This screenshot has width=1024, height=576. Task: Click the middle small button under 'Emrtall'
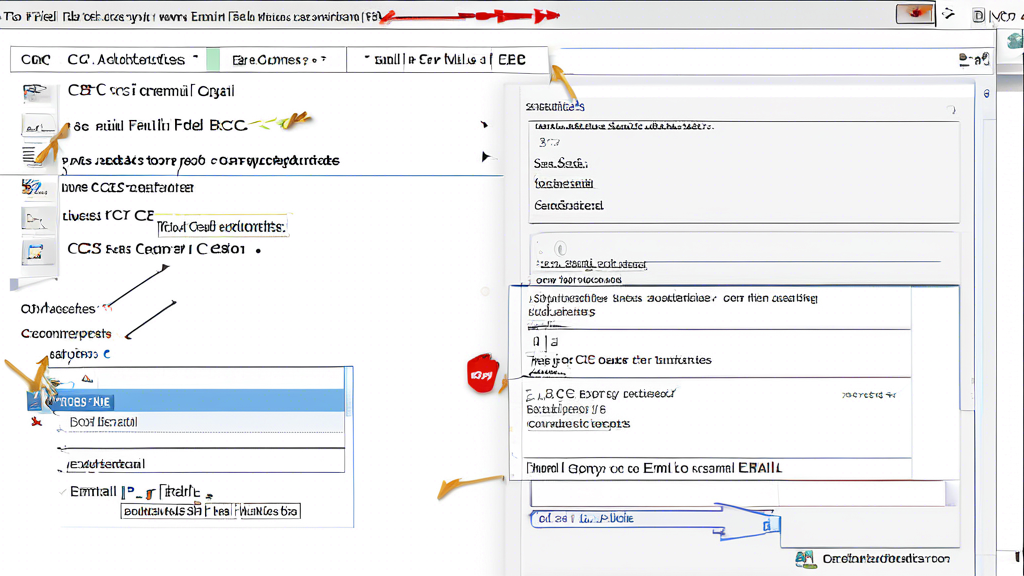tap(219, 511)
